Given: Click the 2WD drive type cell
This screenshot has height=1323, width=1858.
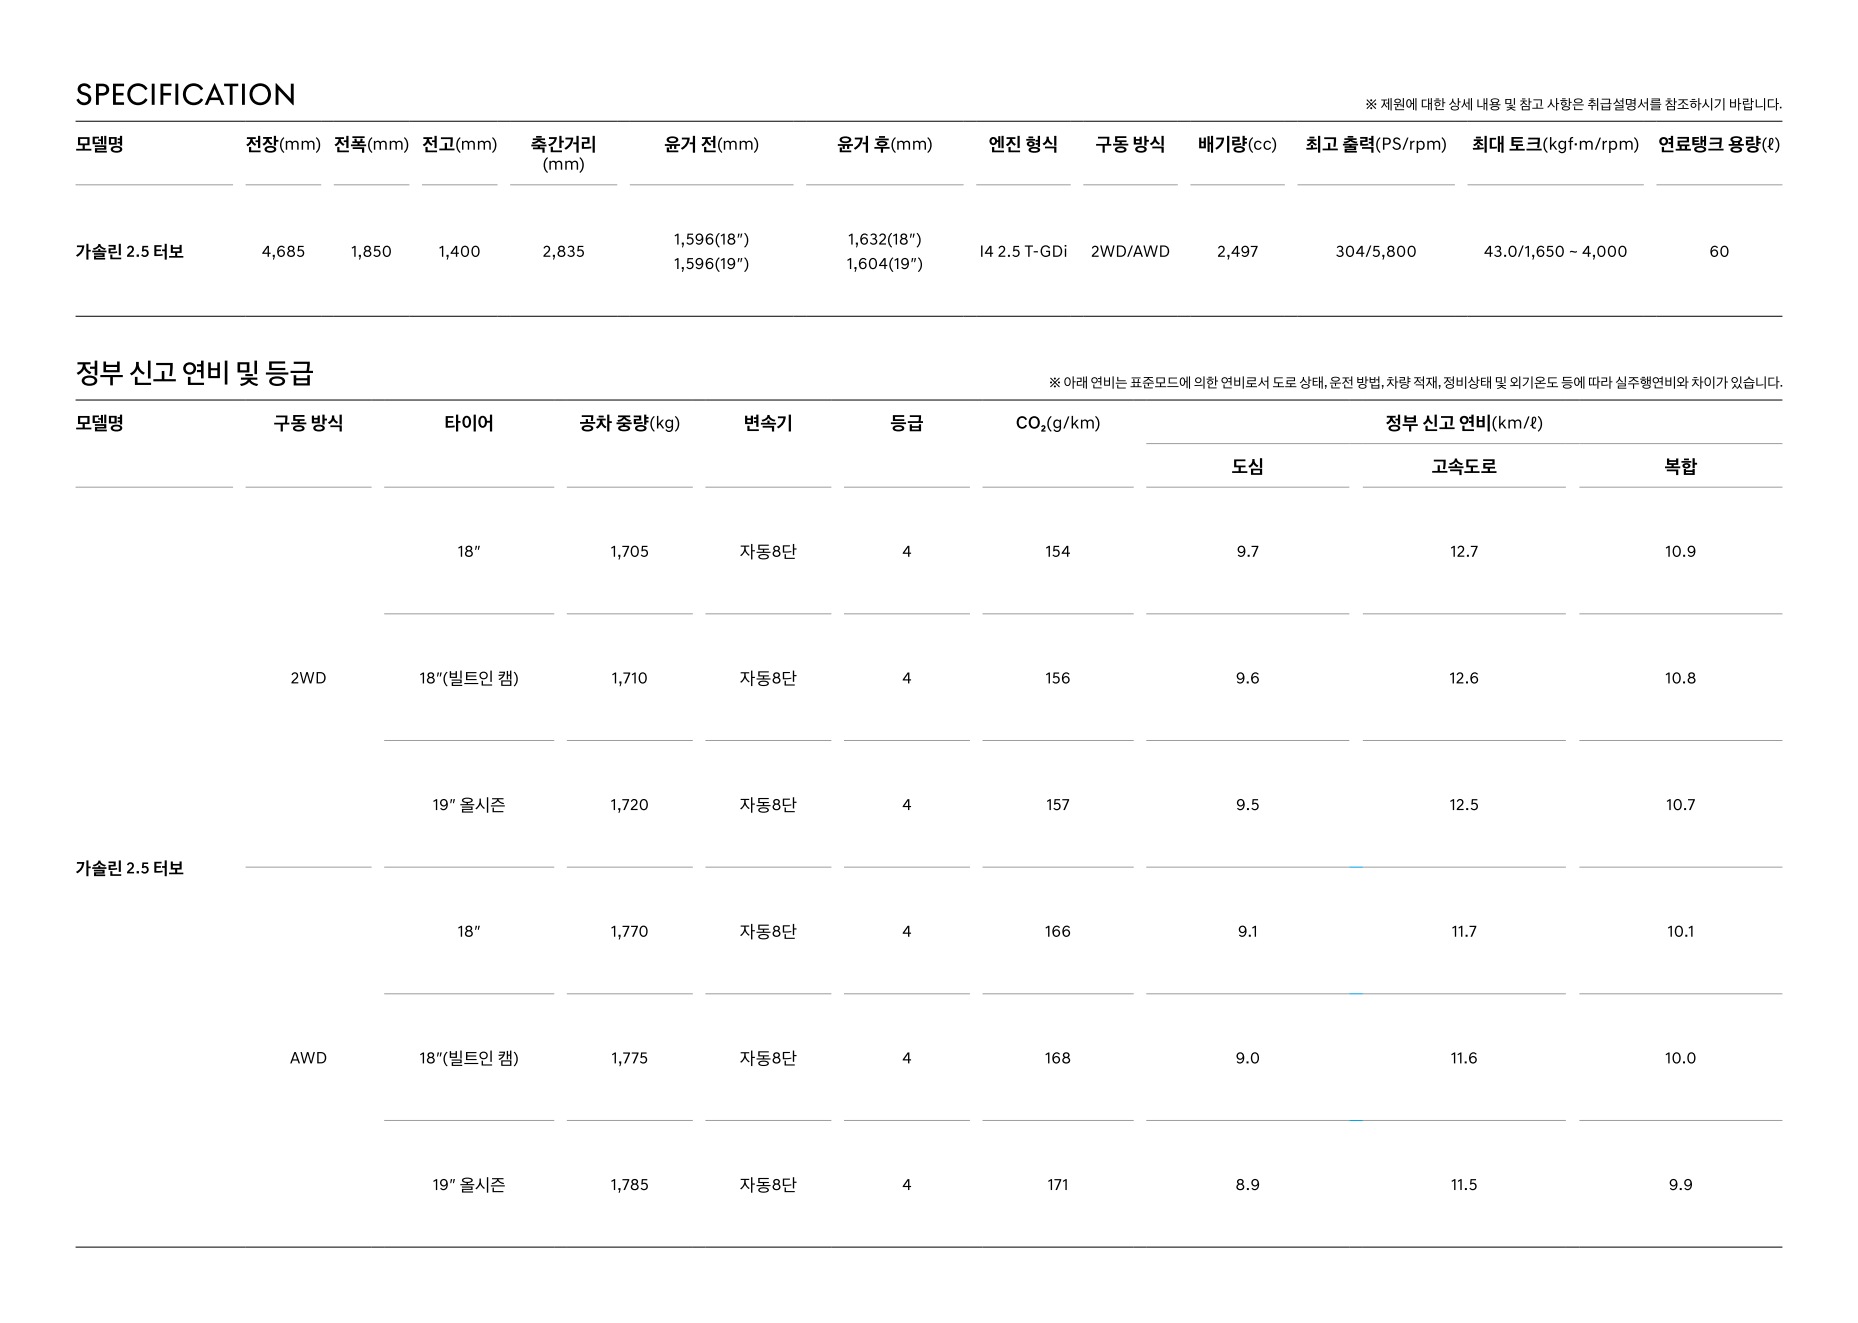Looking at the screenshot, I should (x=308, y=678).
